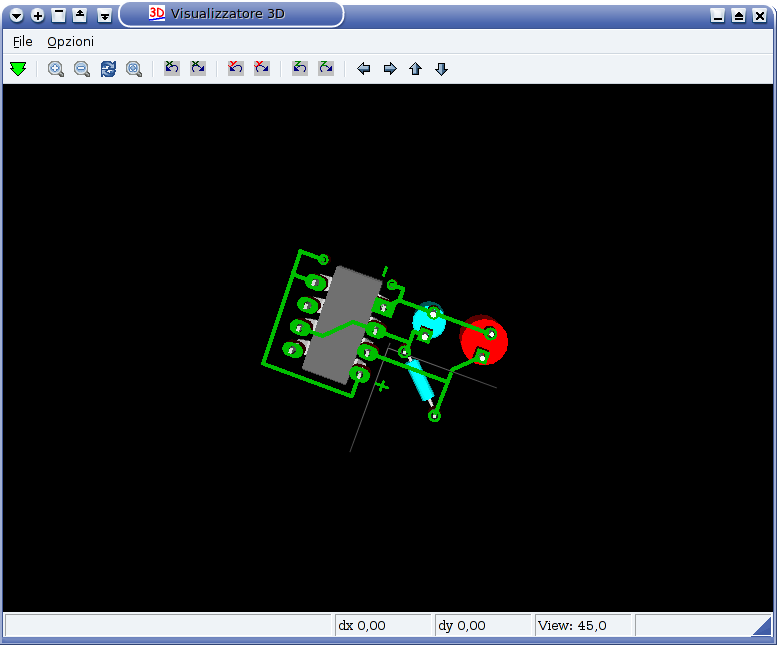Redraw the view with the refresh icon
This screenshot has height=645, width=777.
[108, 68]
